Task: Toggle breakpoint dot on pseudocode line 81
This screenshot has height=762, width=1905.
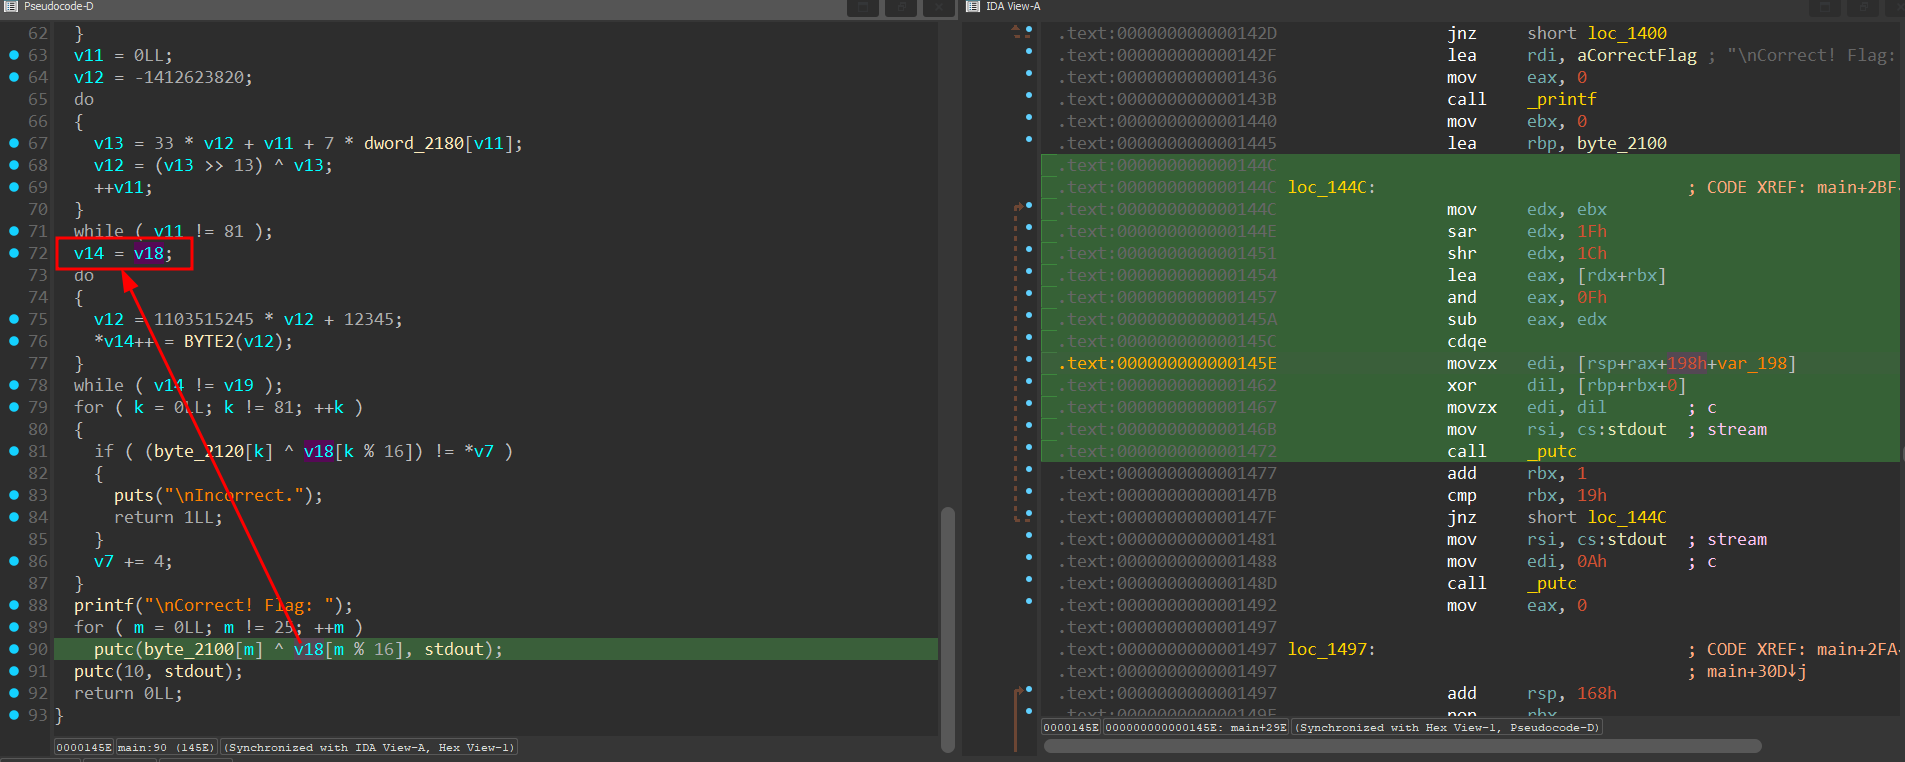Action: click(x=14, y=451)
